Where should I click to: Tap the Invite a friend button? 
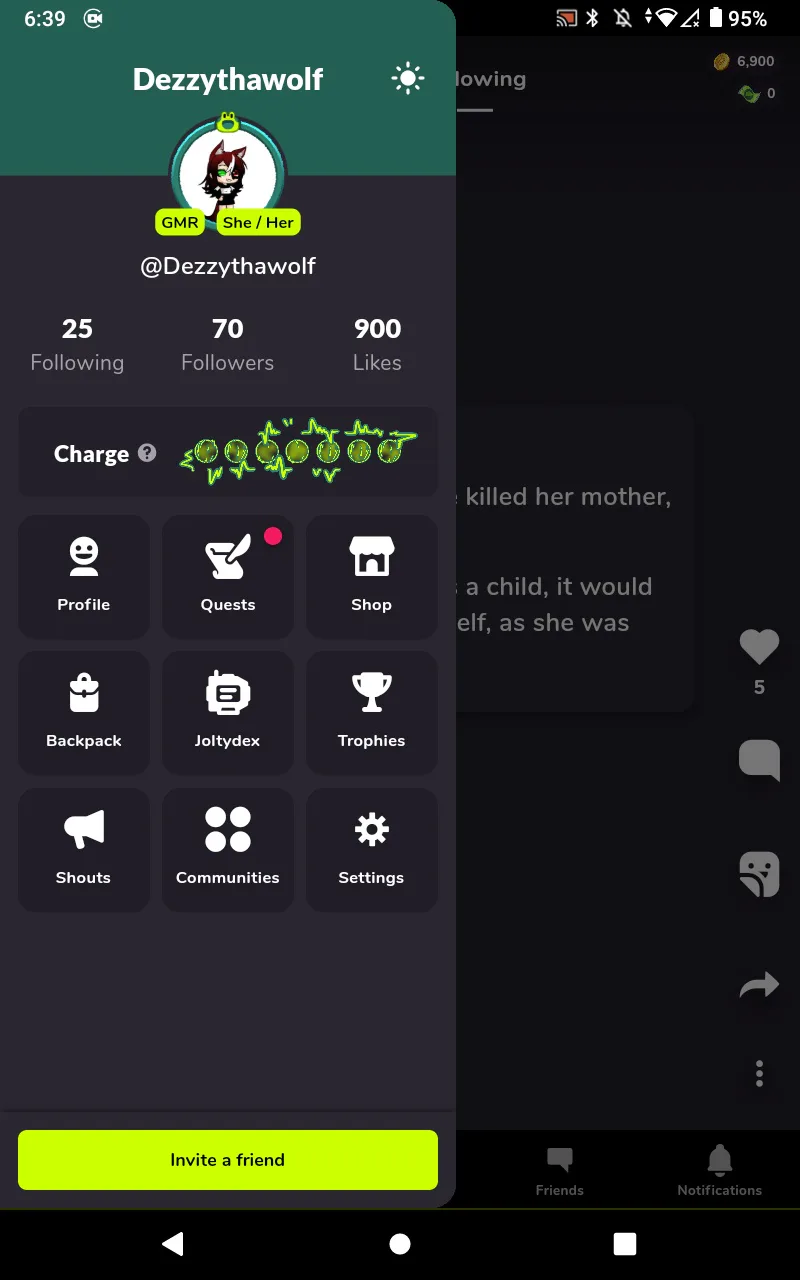click(x=228, y=1160)
